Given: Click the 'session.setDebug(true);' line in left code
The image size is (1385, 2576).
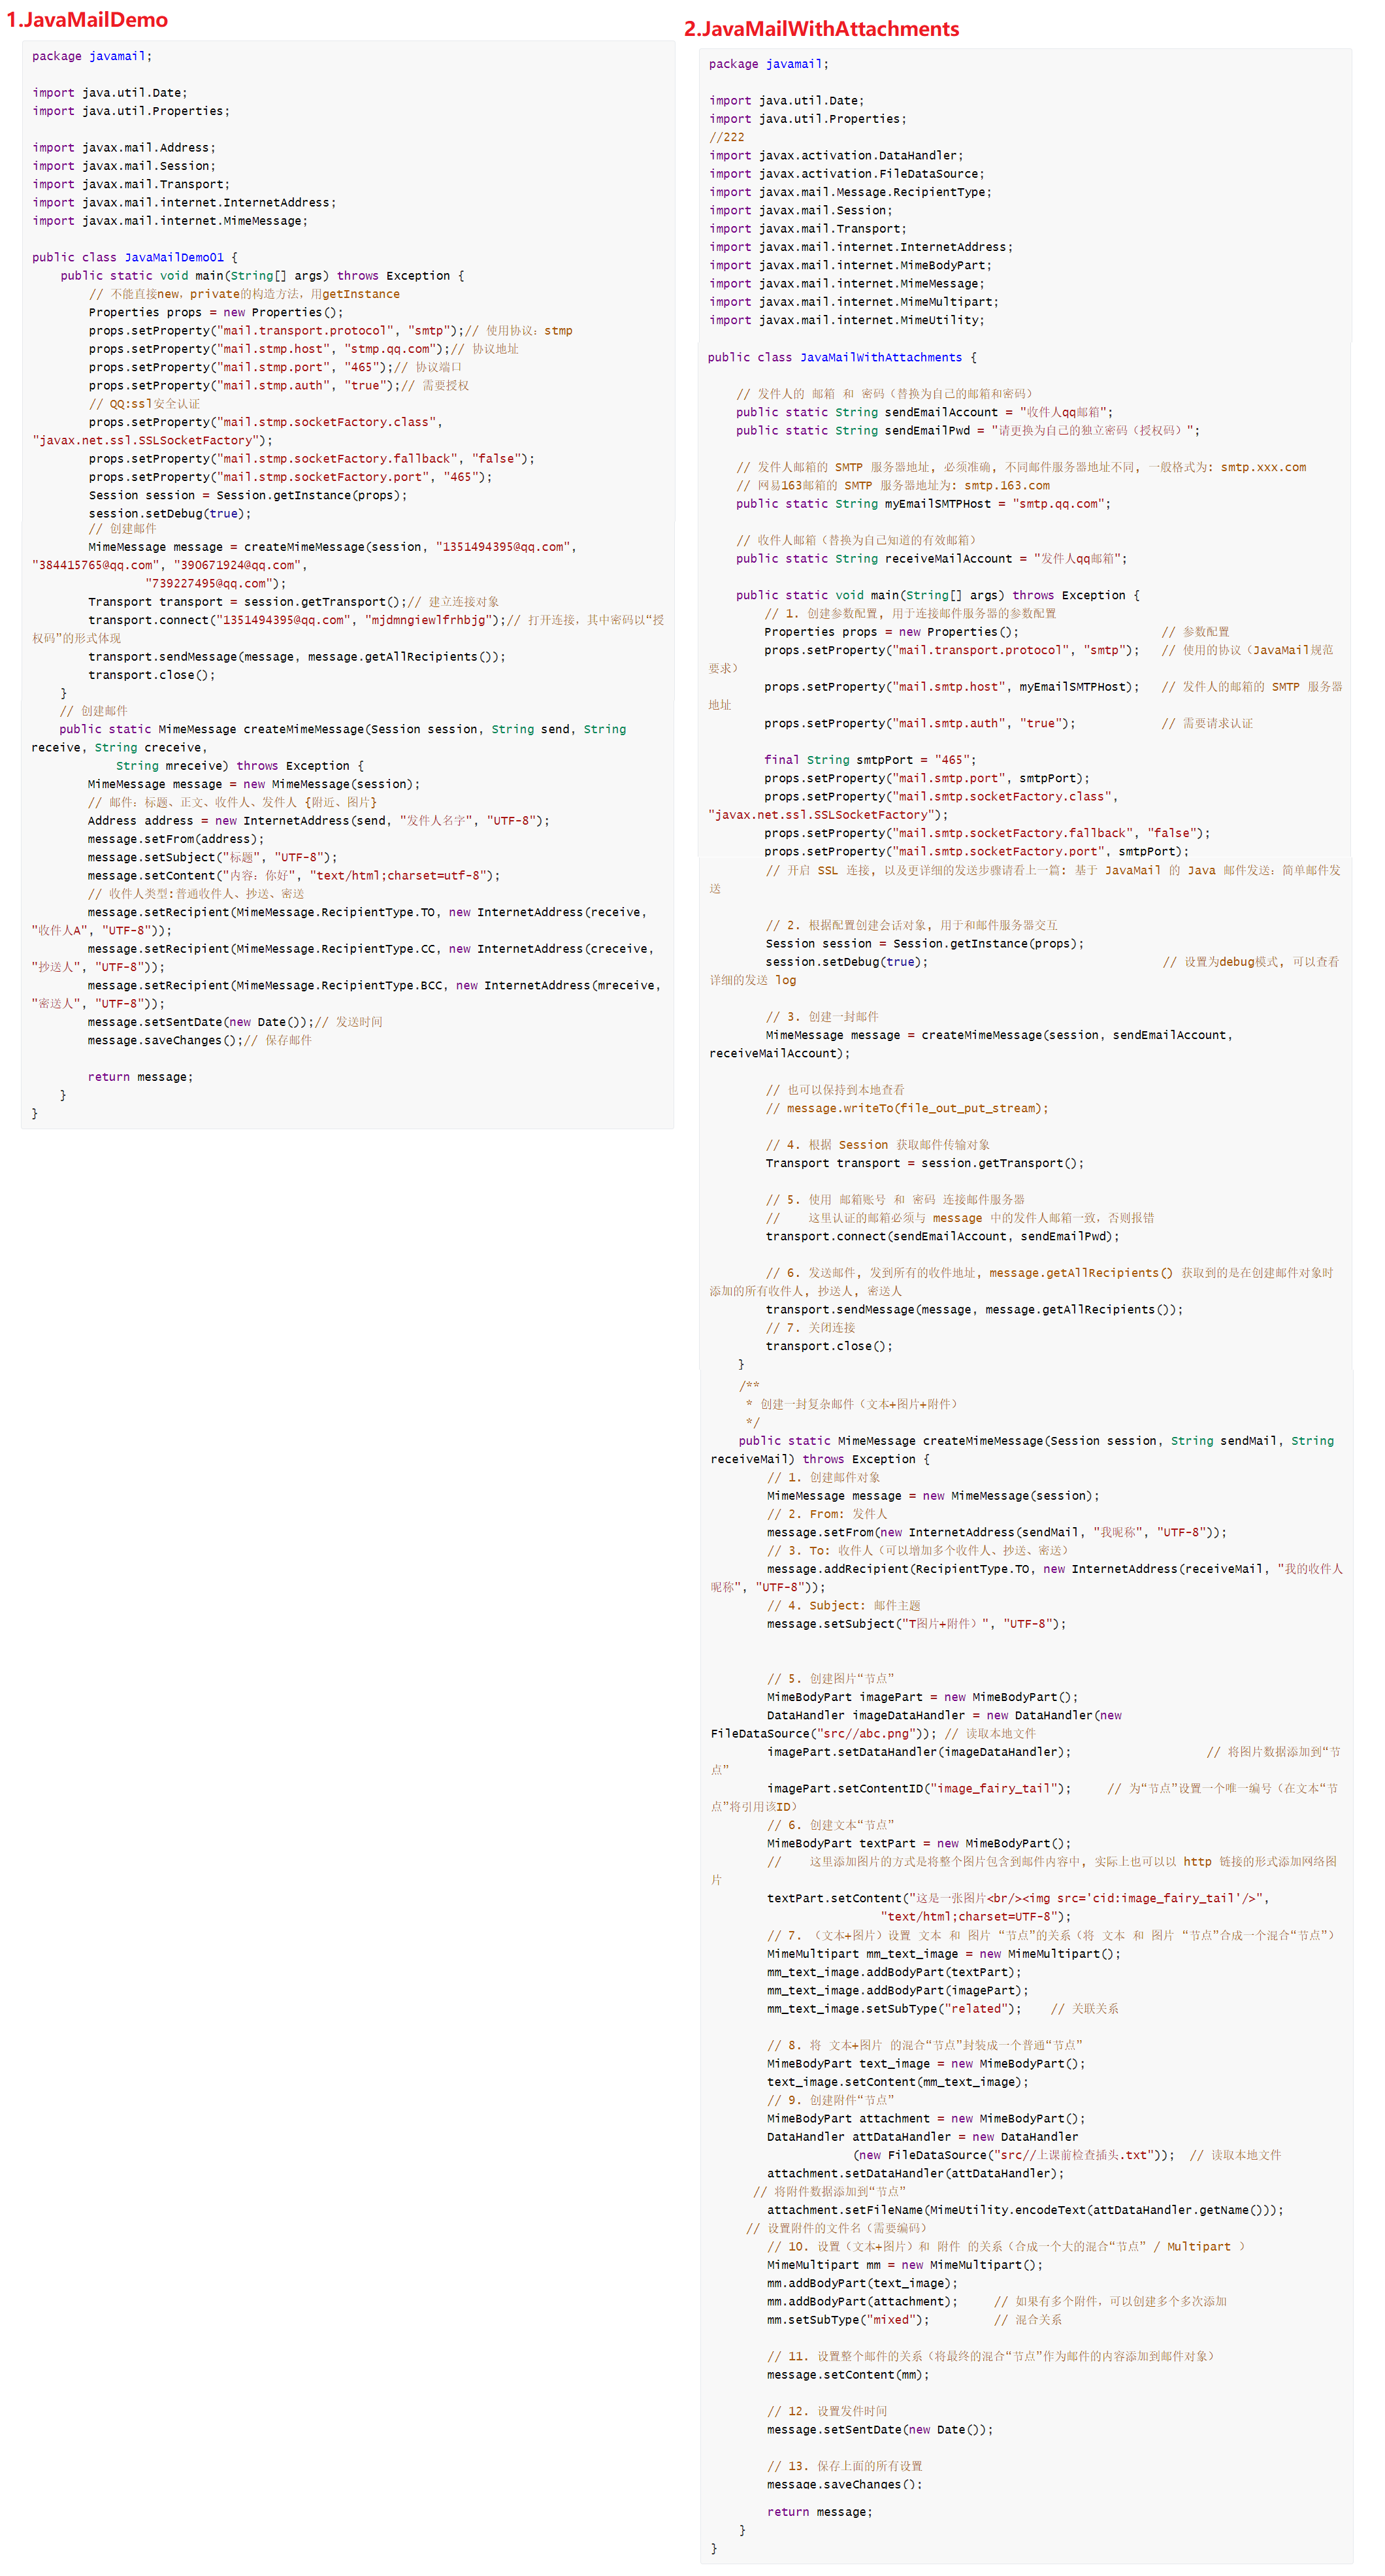Looking at the screenshot, I should [x=169, y=513].
